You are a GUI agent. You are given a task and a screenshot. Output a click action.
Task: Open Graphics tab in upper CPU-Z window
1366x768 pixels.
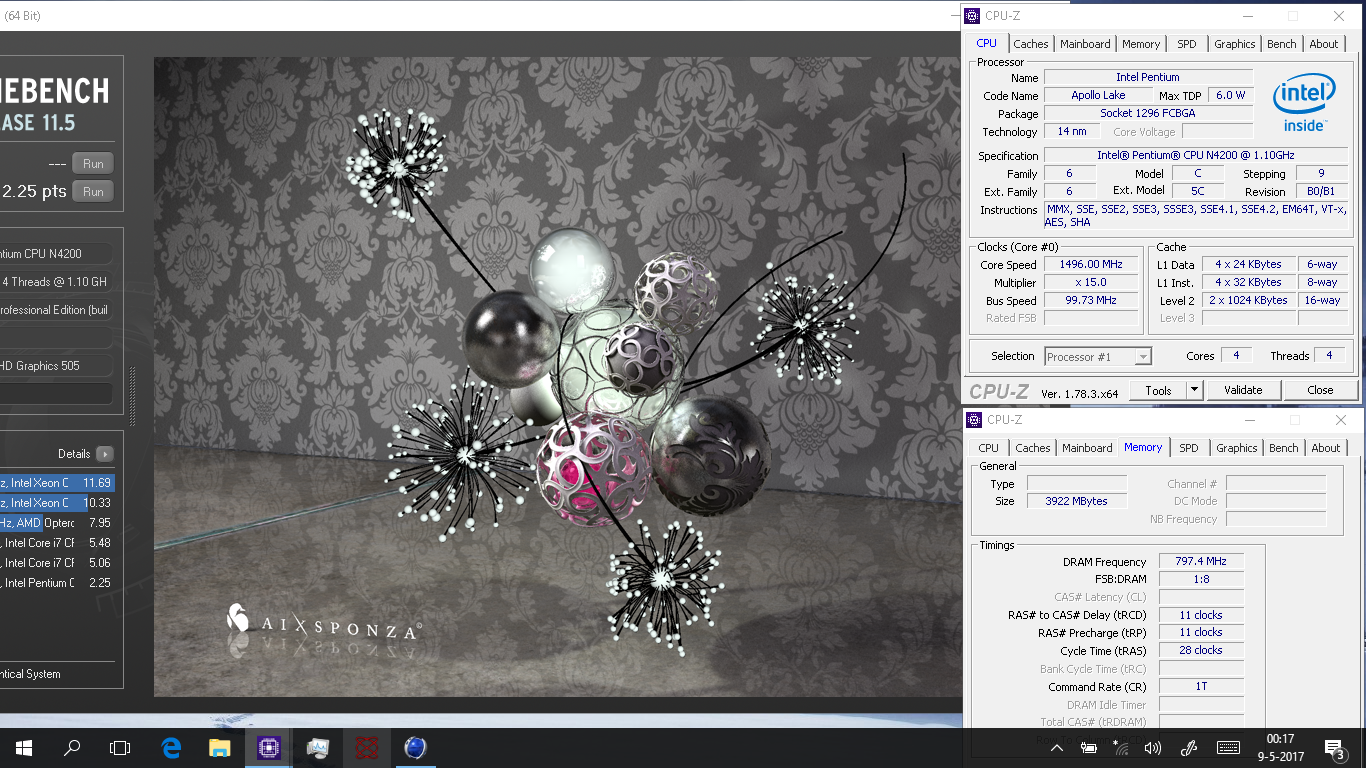pyautogui.click(x=1235, y=44)
